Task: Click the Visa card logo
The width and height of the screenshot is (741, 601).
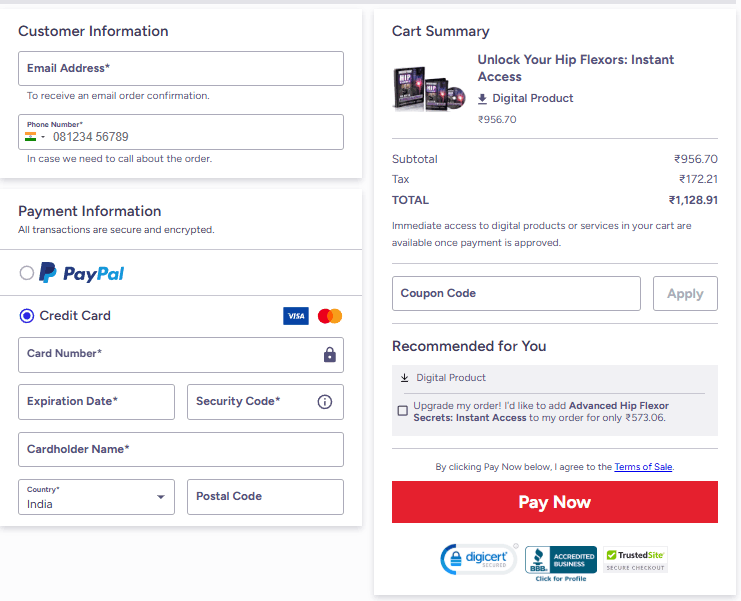Action: coord(296,316)
